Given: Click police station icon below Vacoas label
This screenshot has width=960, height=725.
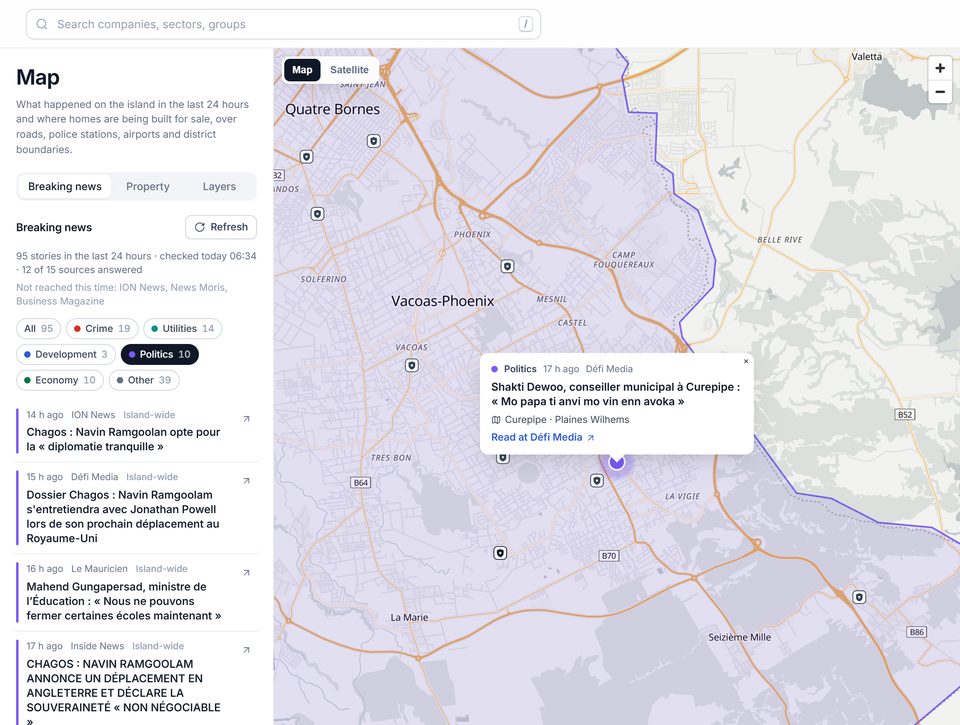Looking at the screenshot, I should (x=412, y=366).
